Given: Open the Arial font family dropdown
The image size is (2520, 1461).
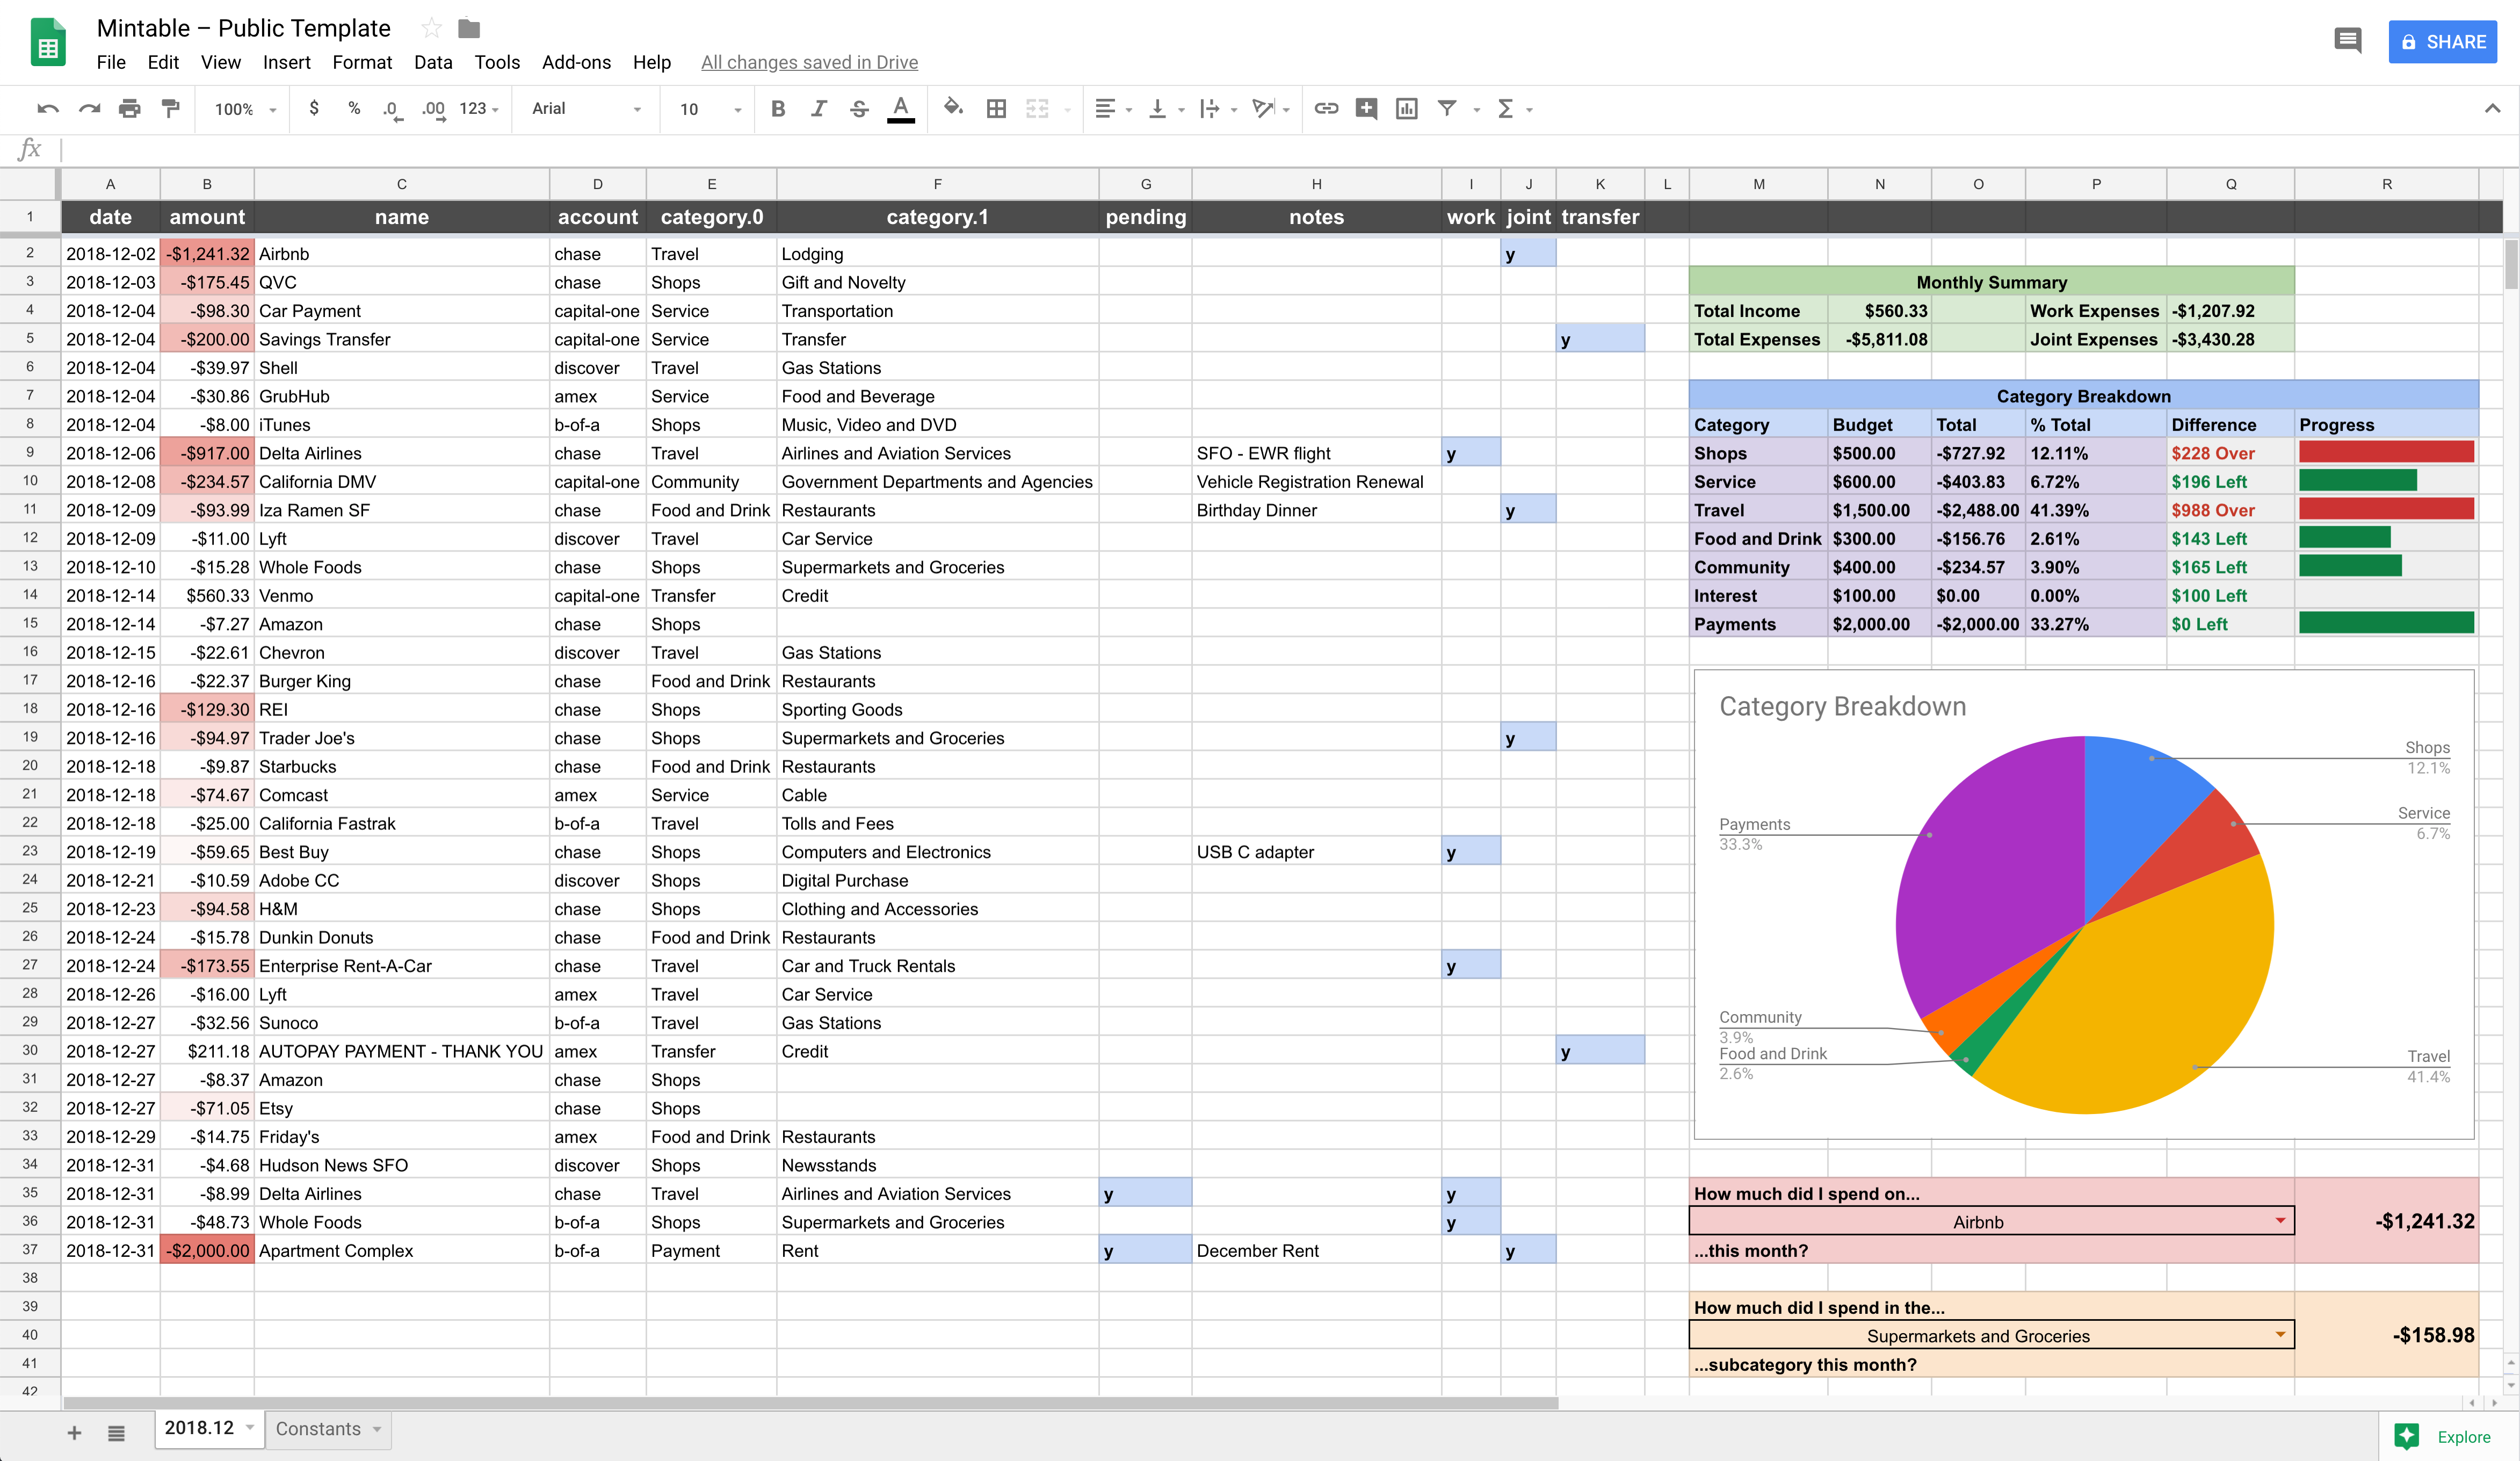Looking at the screenshot, I should click(x=586, y=108).
